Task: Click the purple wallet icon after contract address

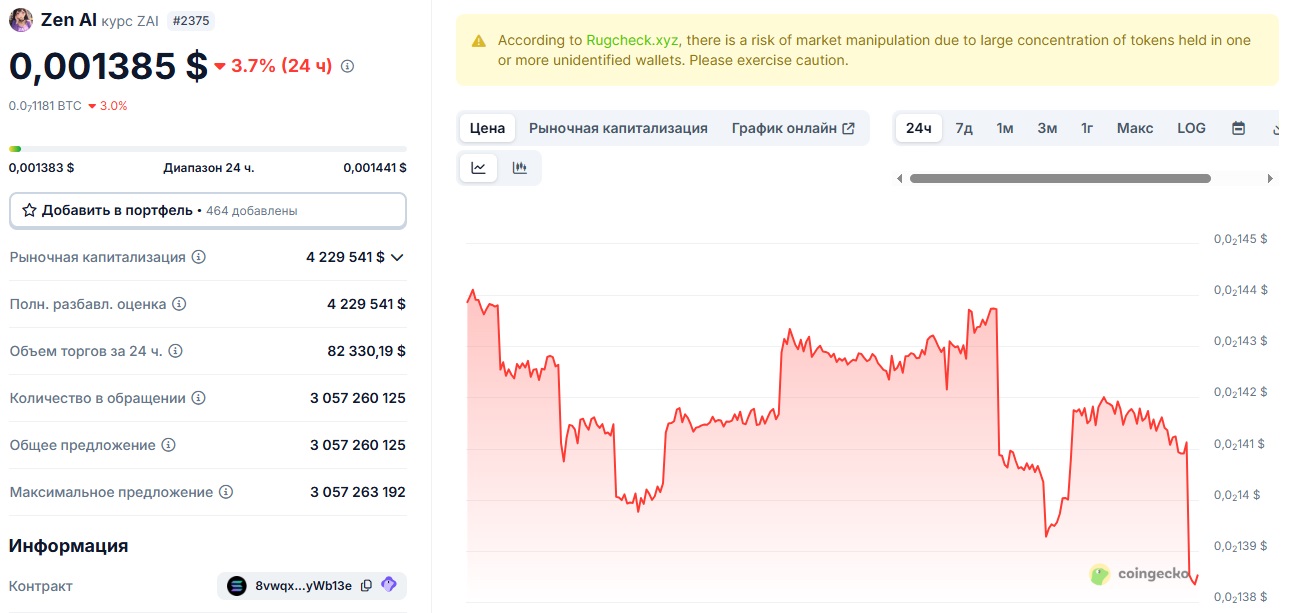Action: [389, 585]
